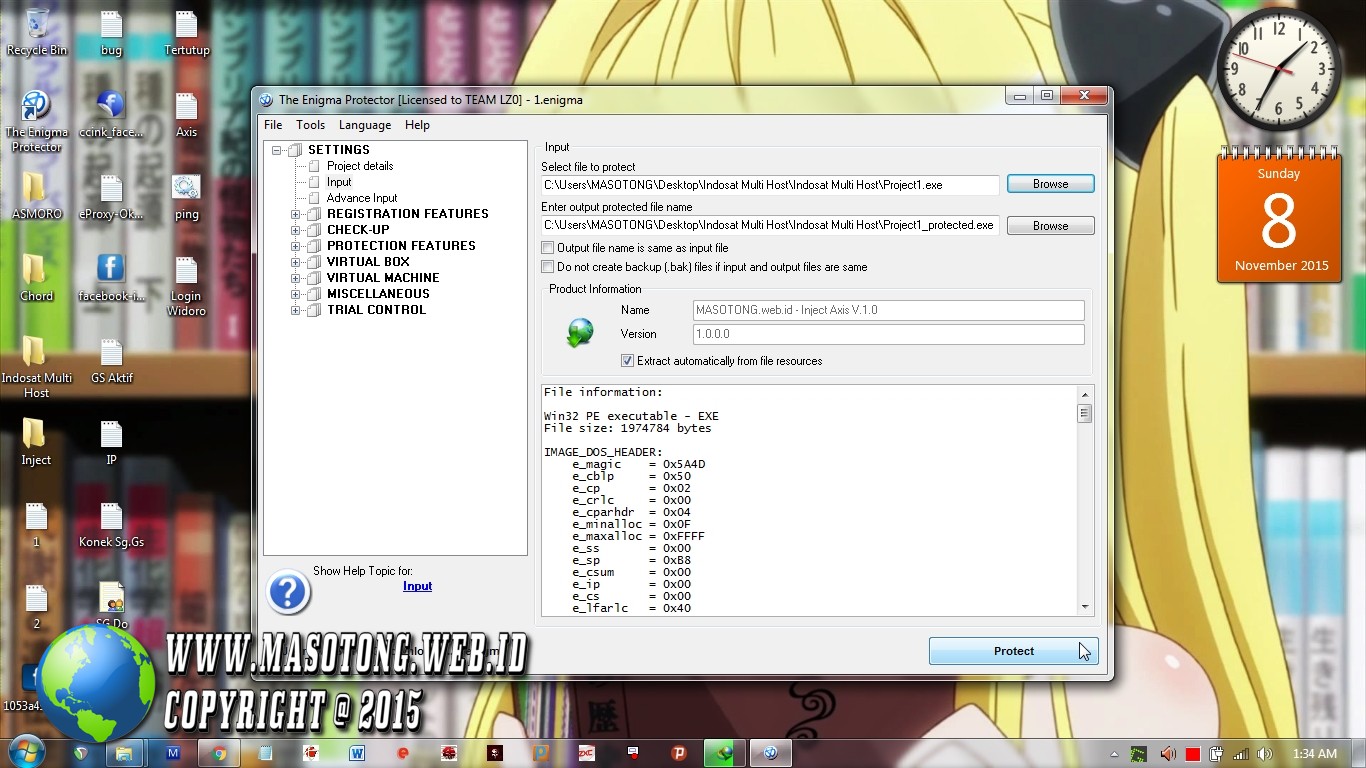This screenshot has width=1366, height=768.
Task: Enable Output file name same as input
Action: tap(547, 247)
